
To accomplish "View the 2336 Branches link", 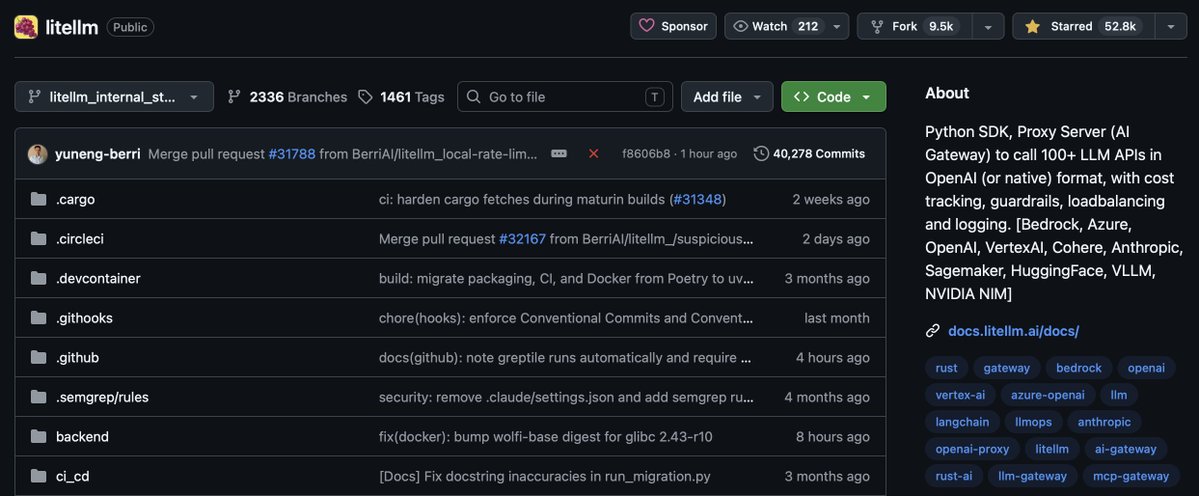I will (x=288, y=97).
